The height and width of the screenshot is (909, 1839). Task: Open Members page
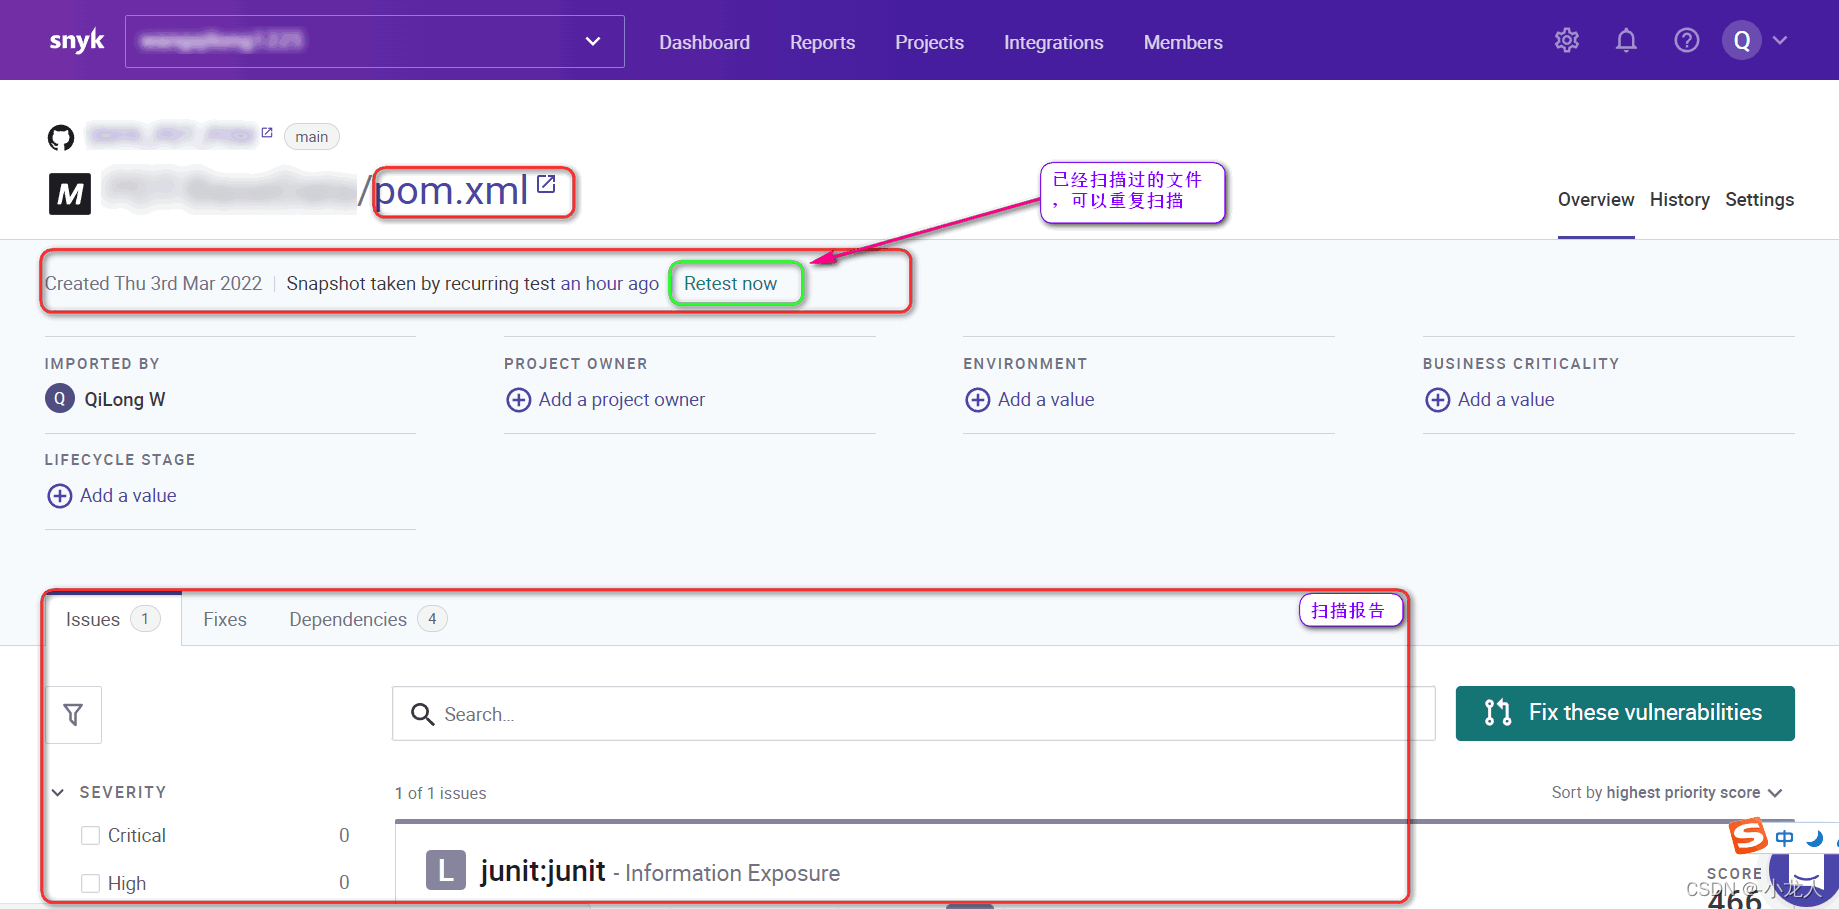click(x=1183, y=42)
